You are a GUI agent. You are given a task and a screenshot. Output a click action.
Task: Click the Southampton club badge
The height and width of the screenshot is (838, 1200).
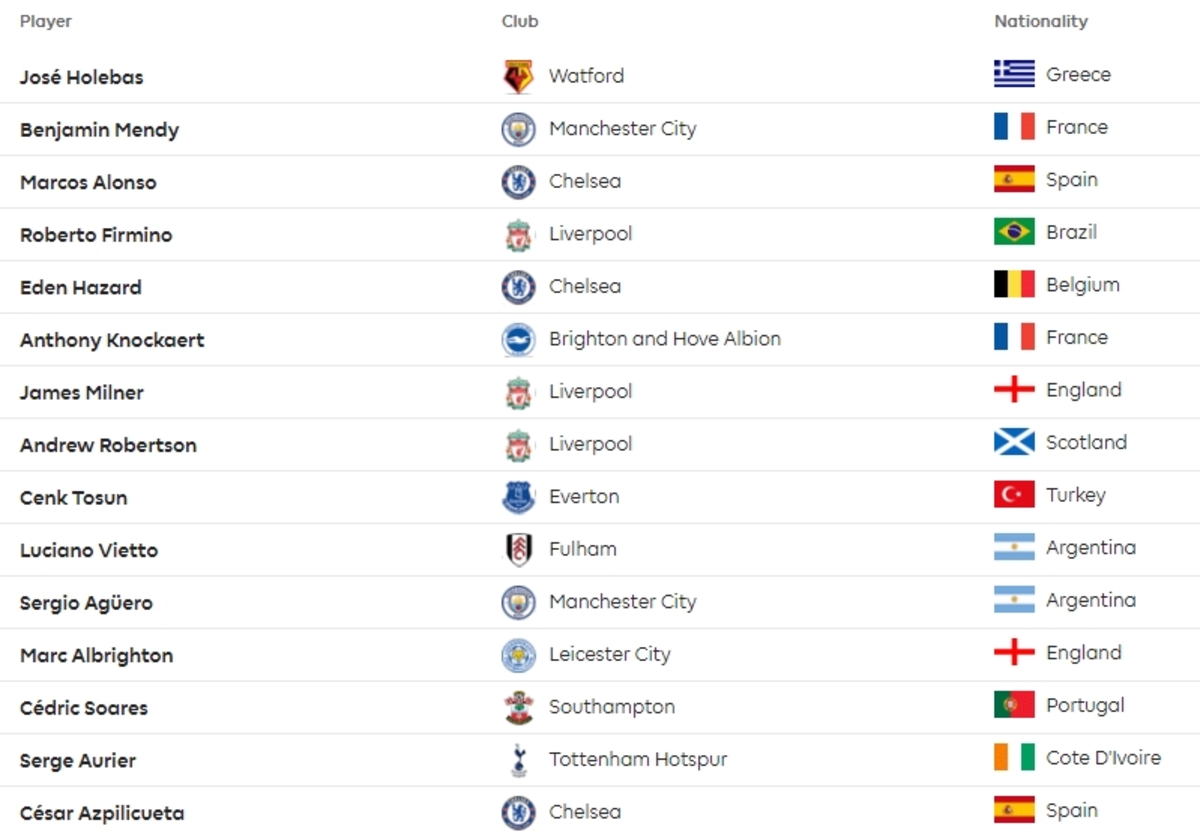[518, 707]
